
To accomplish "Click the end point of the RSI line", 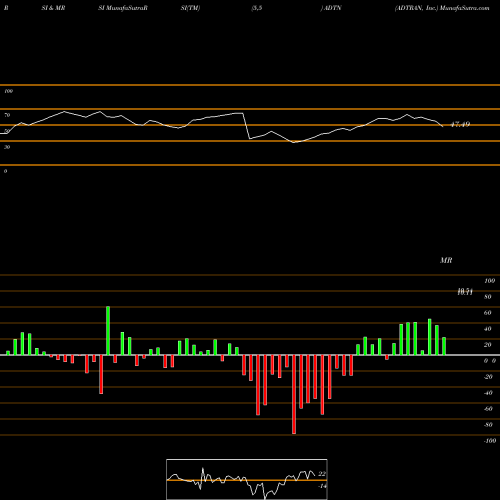I will pyautogui.click(x=443, y=127).
